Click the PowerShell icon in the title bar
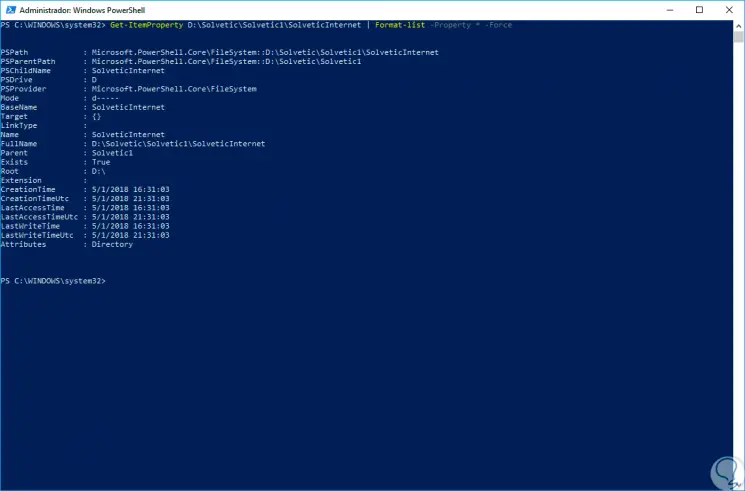The height and width of the screenshot is (491, 745). tap(12, 8)
